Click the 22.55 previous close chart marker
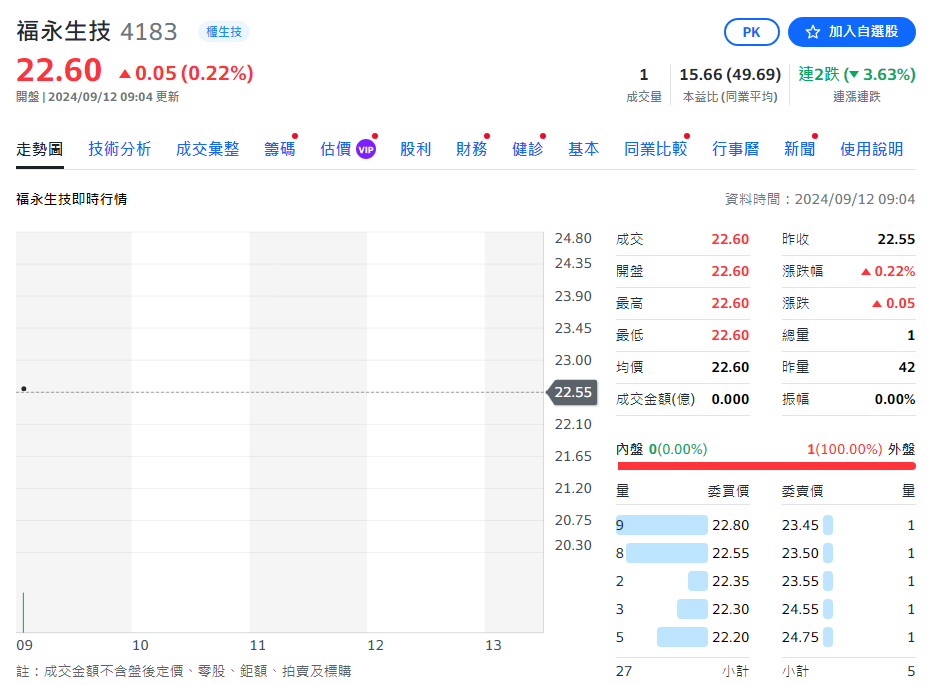 [x=573, y=392]
